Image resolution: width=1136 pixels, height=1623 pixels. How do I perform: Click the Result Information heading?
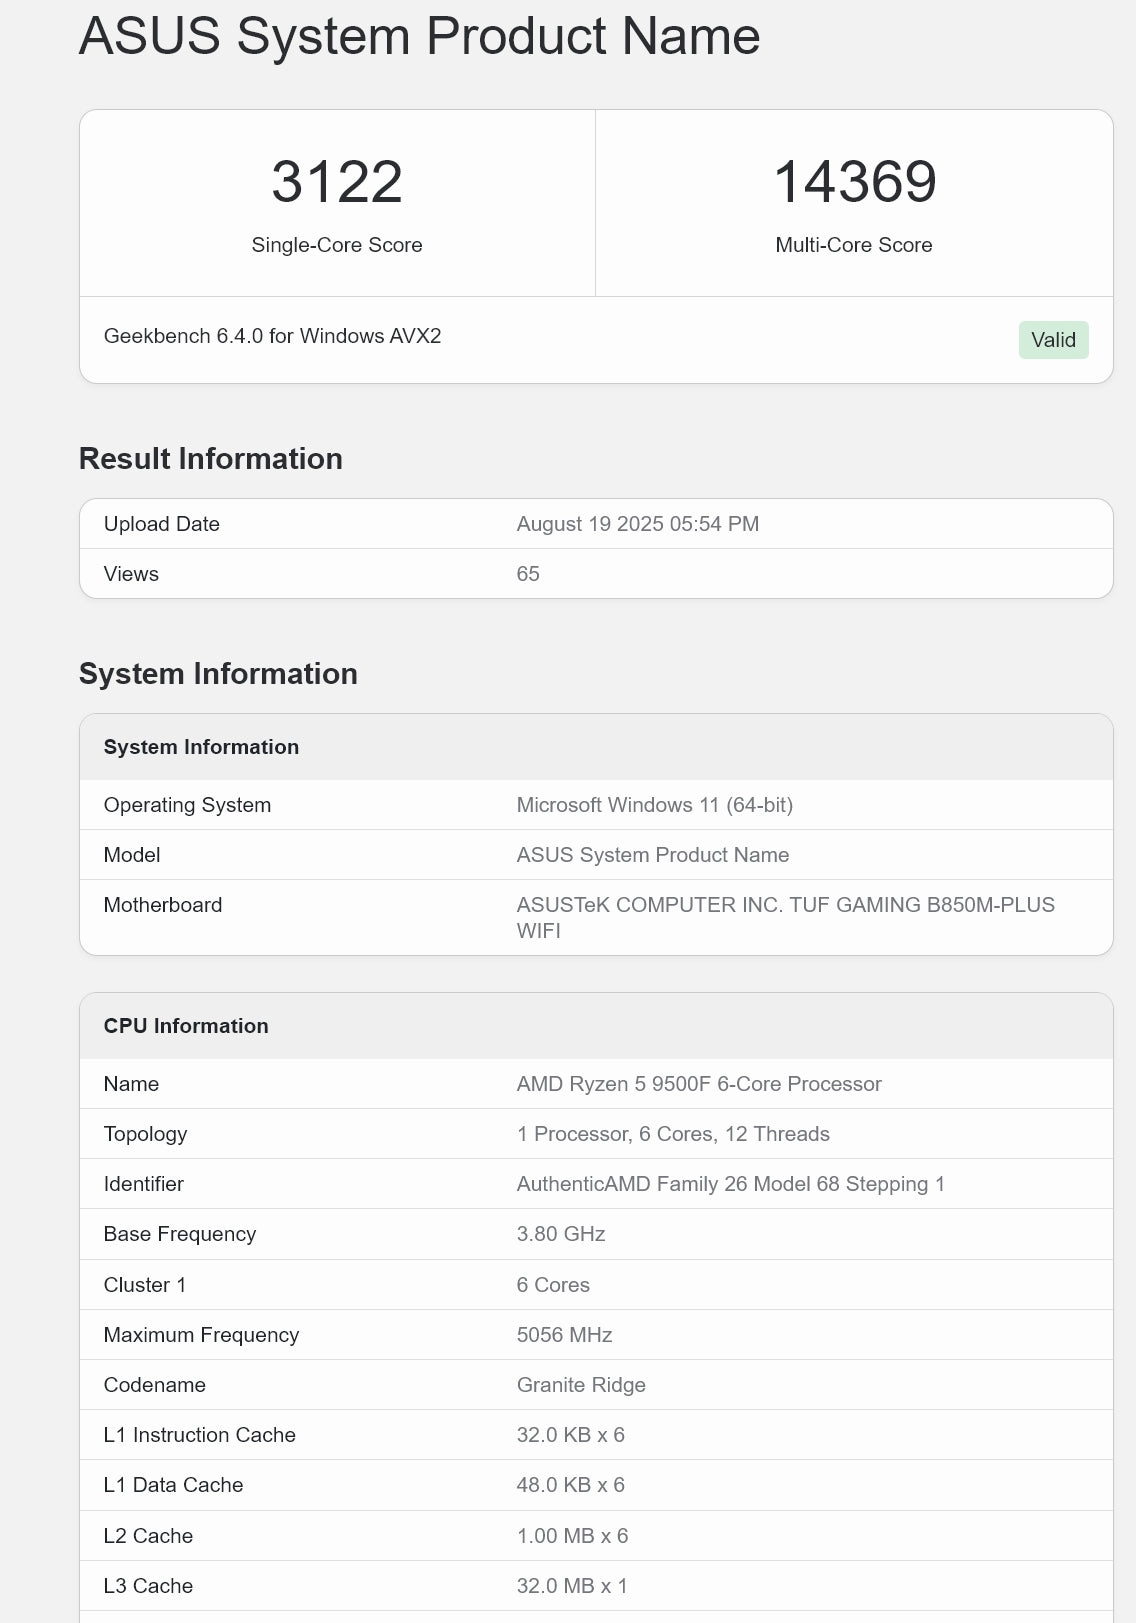point(210,459)
